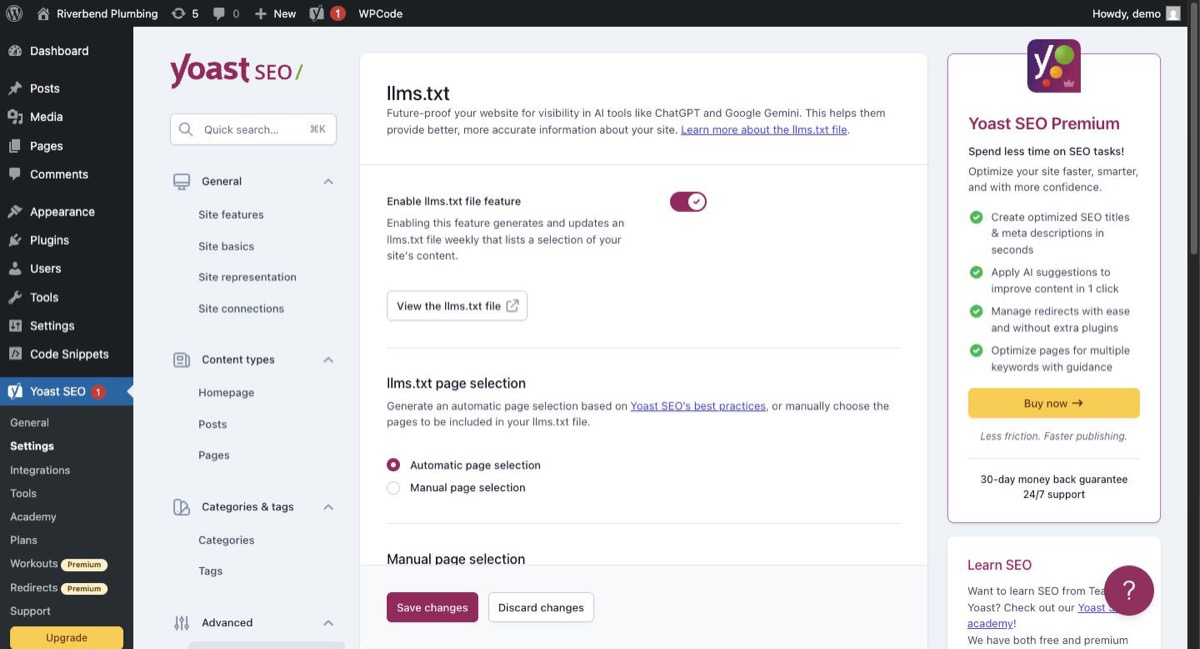Open Site representation settings
1200x649 pixels.
(x=247, y=277)
